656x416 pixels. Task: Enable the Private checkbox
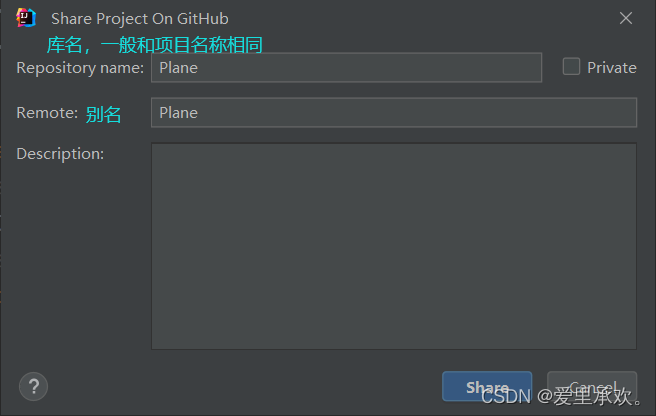click(x=571, y=67)
